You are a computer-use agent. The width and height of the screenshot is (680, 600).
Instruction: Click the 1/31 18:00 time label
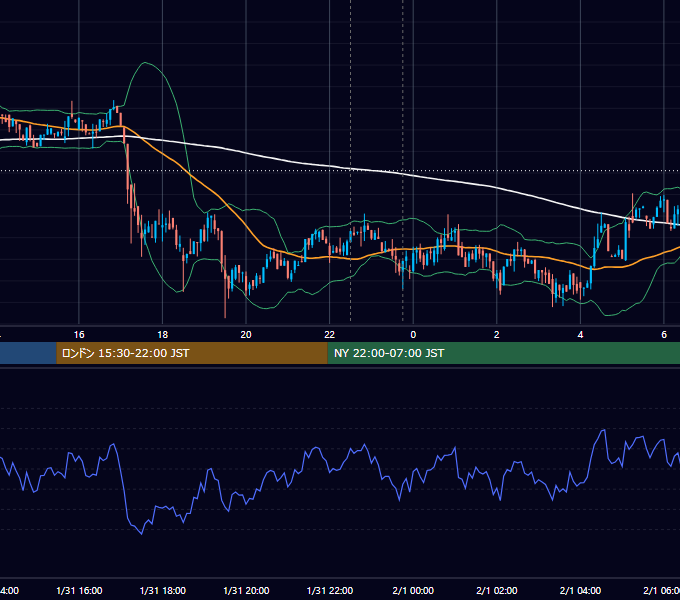click(163, 590)
